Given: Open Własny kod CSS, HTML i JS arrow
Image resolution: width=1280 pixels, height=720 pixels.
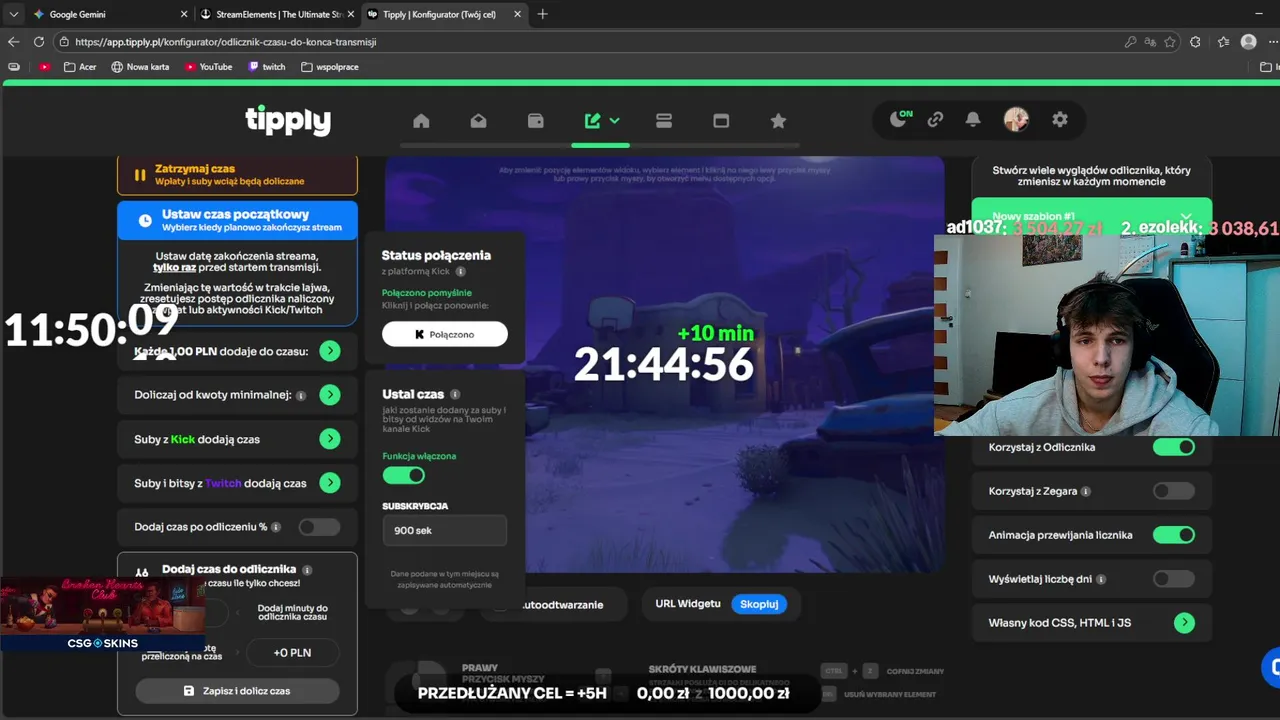Looking at the screenshot, I should click(x=1184, y=623).
